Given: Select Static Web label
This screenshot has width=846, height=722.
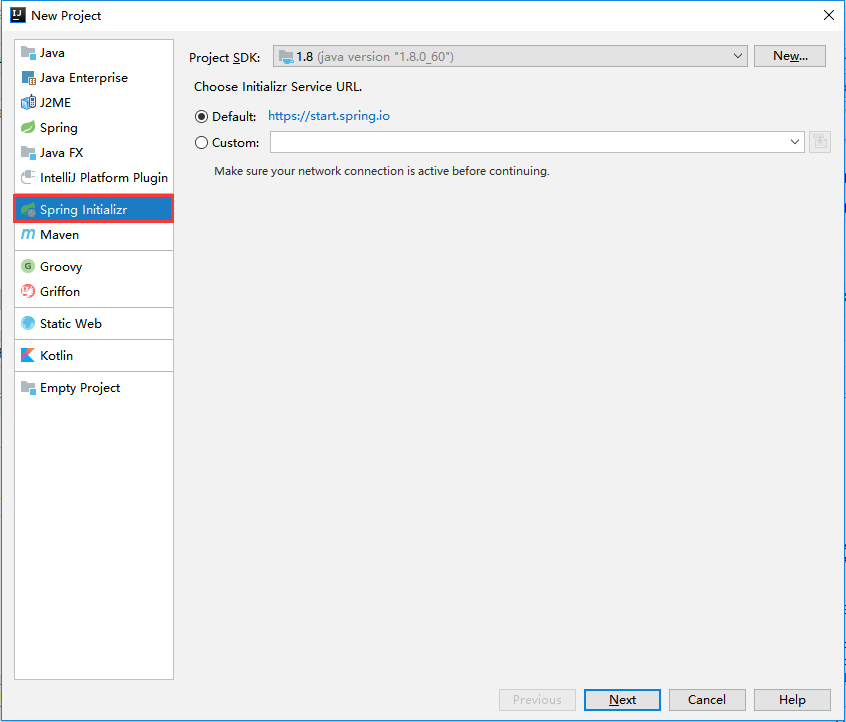Looking at the screenshot, I should click(71, 323).
